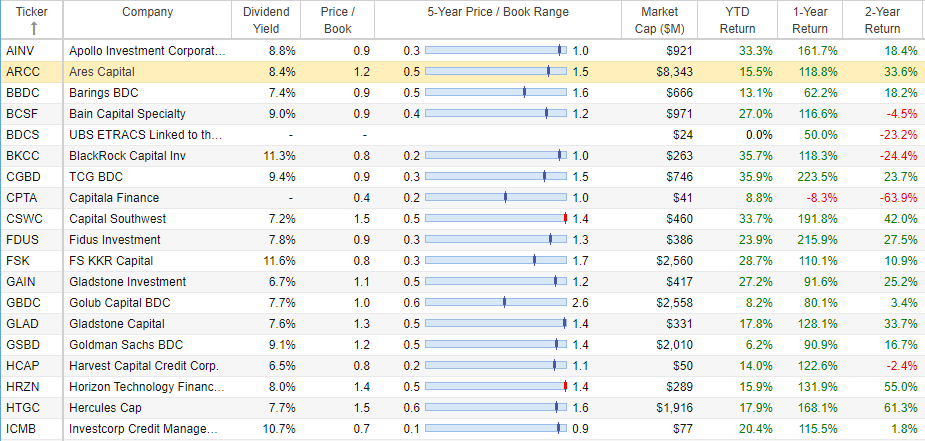Image resolution: width=925 pixels, height=441 pixels.
Task: Click the Ticker sort arrow icon
Action: click(34, 28)
